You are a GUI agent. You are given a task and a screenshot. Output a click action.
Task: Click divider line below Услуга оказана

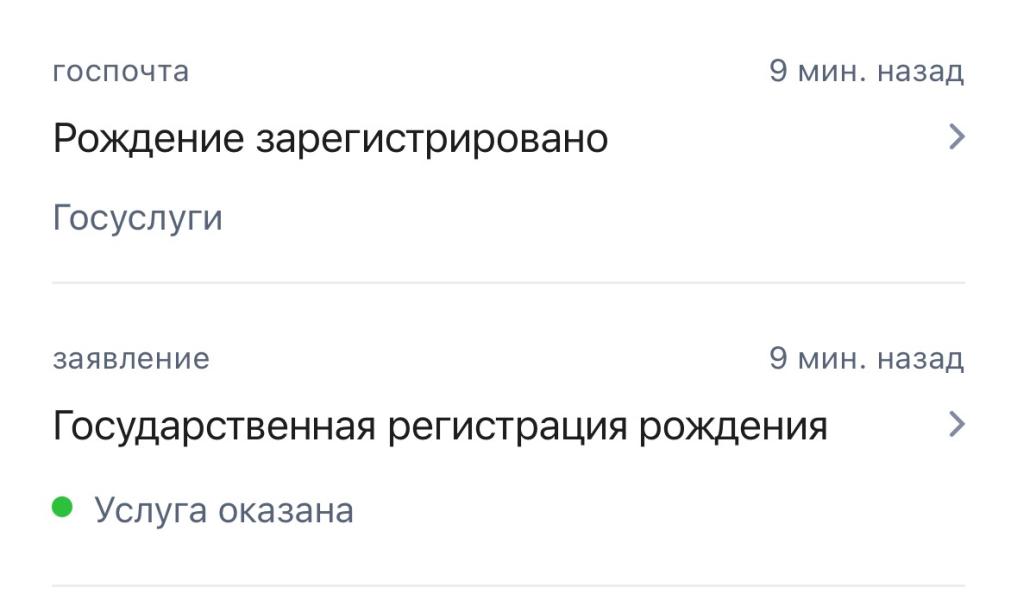pos(508,585)
